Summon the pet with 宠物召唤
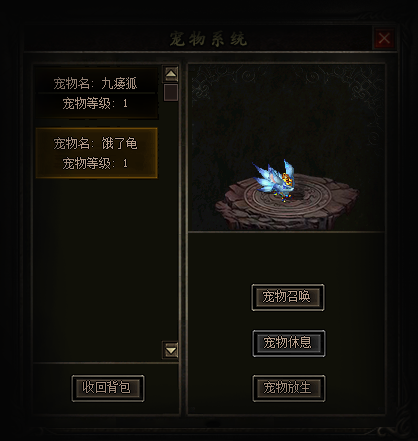The width and height of the screenshot is (418, 441). (288, 297)
